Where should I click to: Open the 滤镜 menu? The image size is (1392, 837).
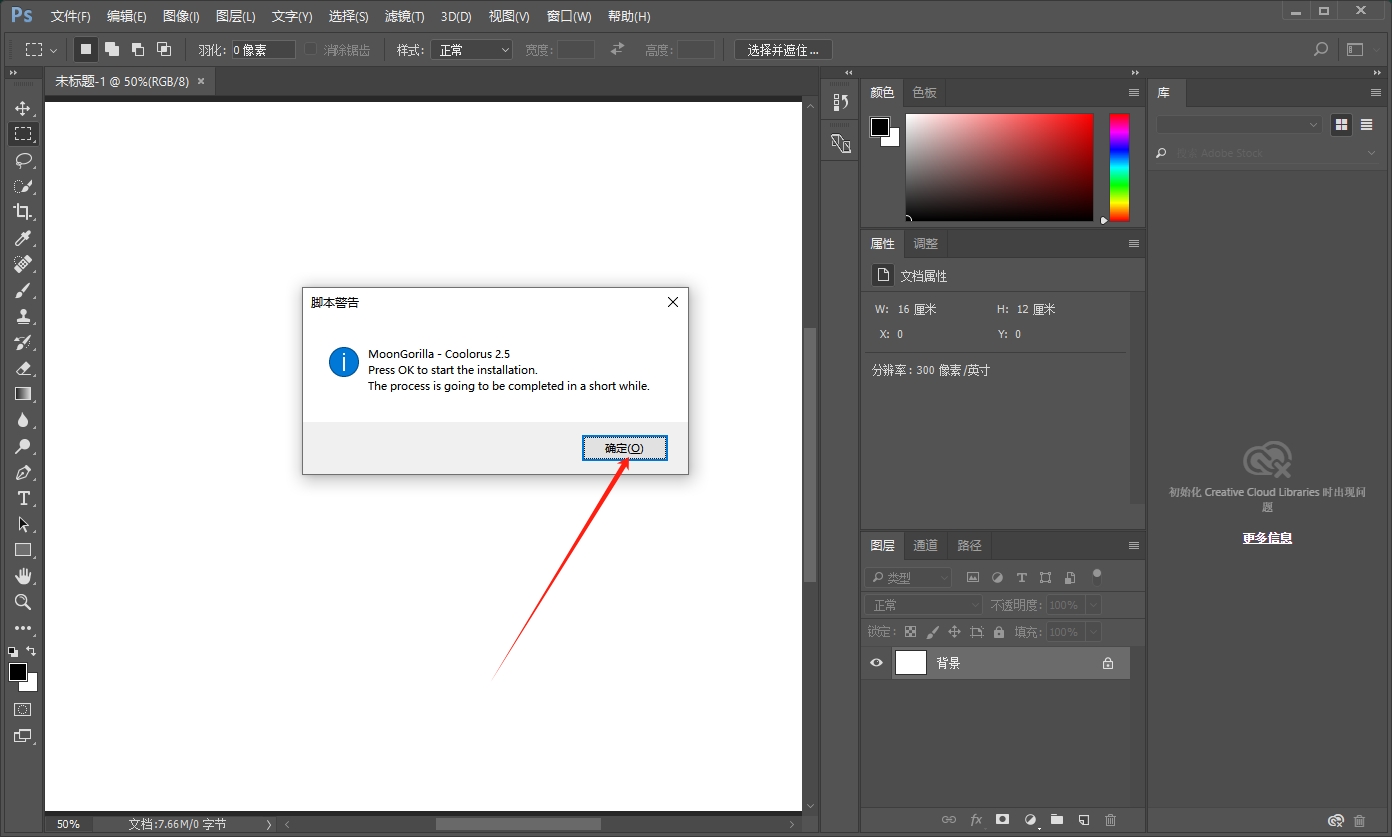point(403,16)
